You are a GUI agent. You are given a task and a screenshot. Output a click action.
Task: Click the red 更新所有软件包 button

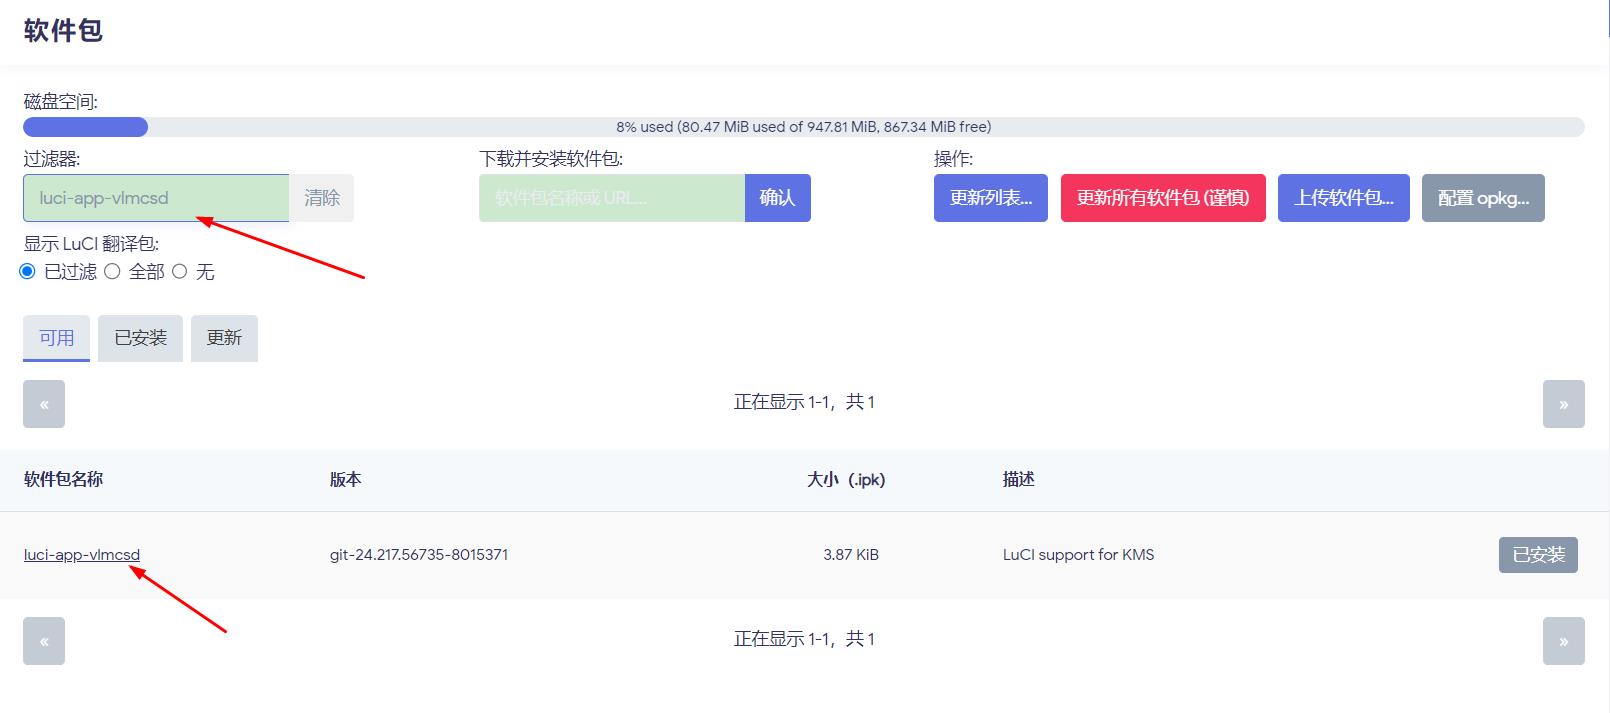coord(1163,198)
